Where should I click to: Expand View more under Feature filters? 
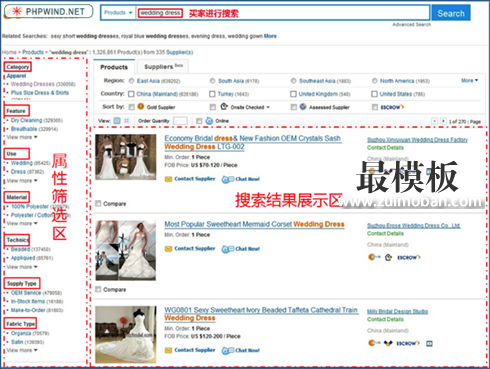point(22,137)
